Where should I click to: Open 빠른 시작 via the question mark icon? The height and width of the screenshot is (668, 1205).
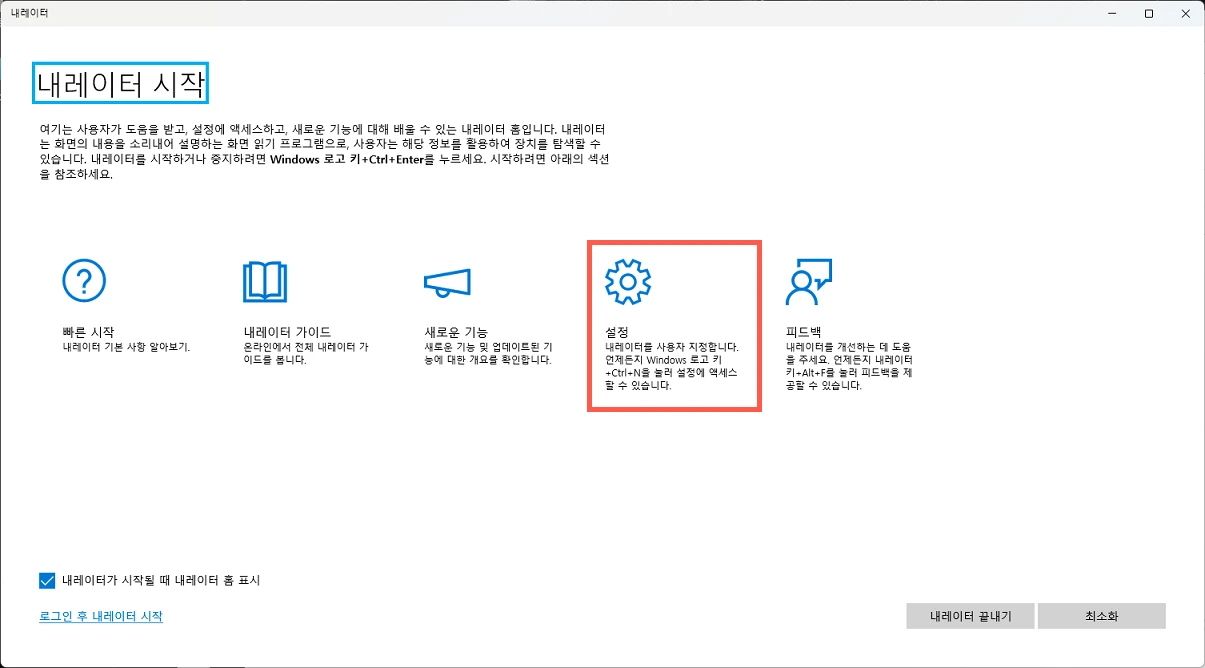click(85, 281)
